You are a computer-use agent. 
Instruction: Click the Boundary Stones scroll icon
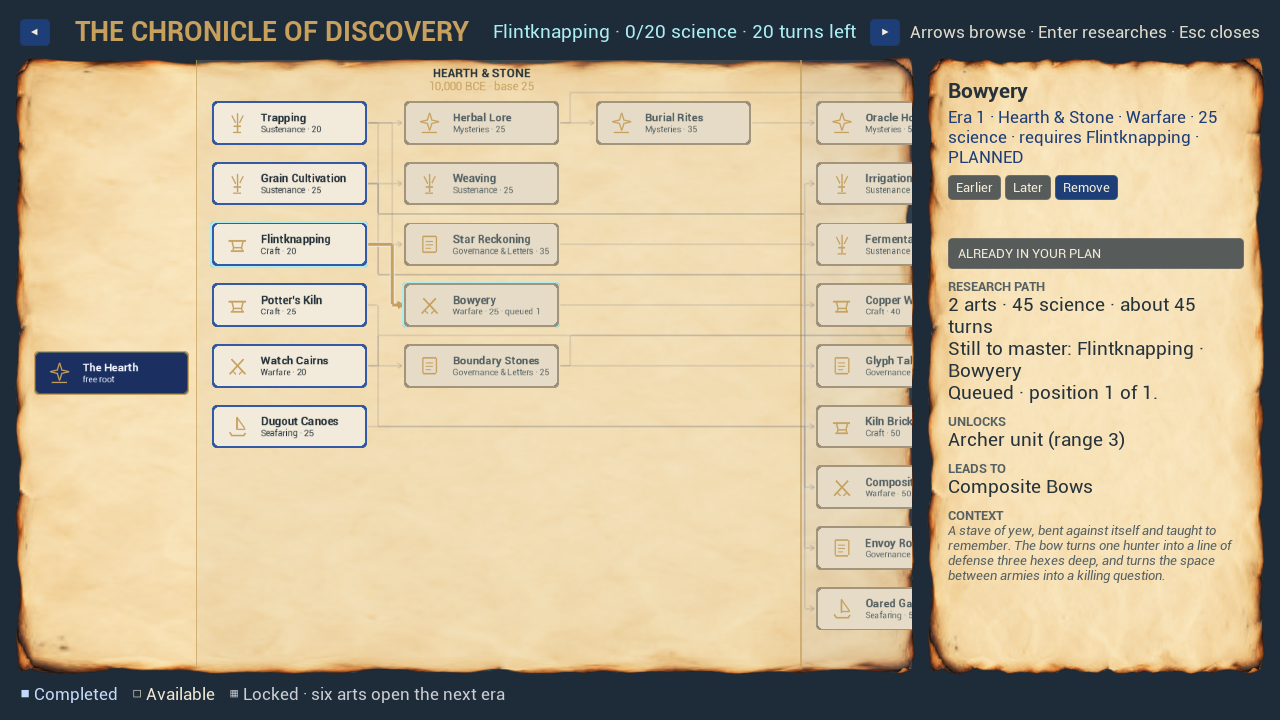pyautogui.click(x=429, y=366)
